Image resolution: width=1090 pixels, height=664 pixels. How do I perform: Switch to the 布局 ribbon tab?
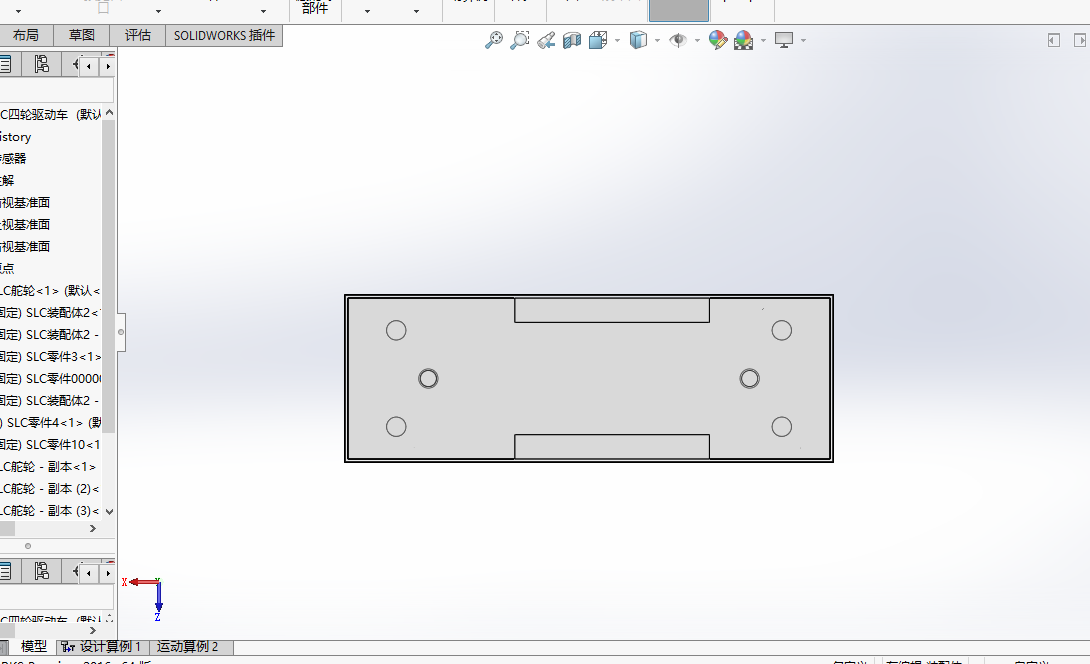[26, 35]
